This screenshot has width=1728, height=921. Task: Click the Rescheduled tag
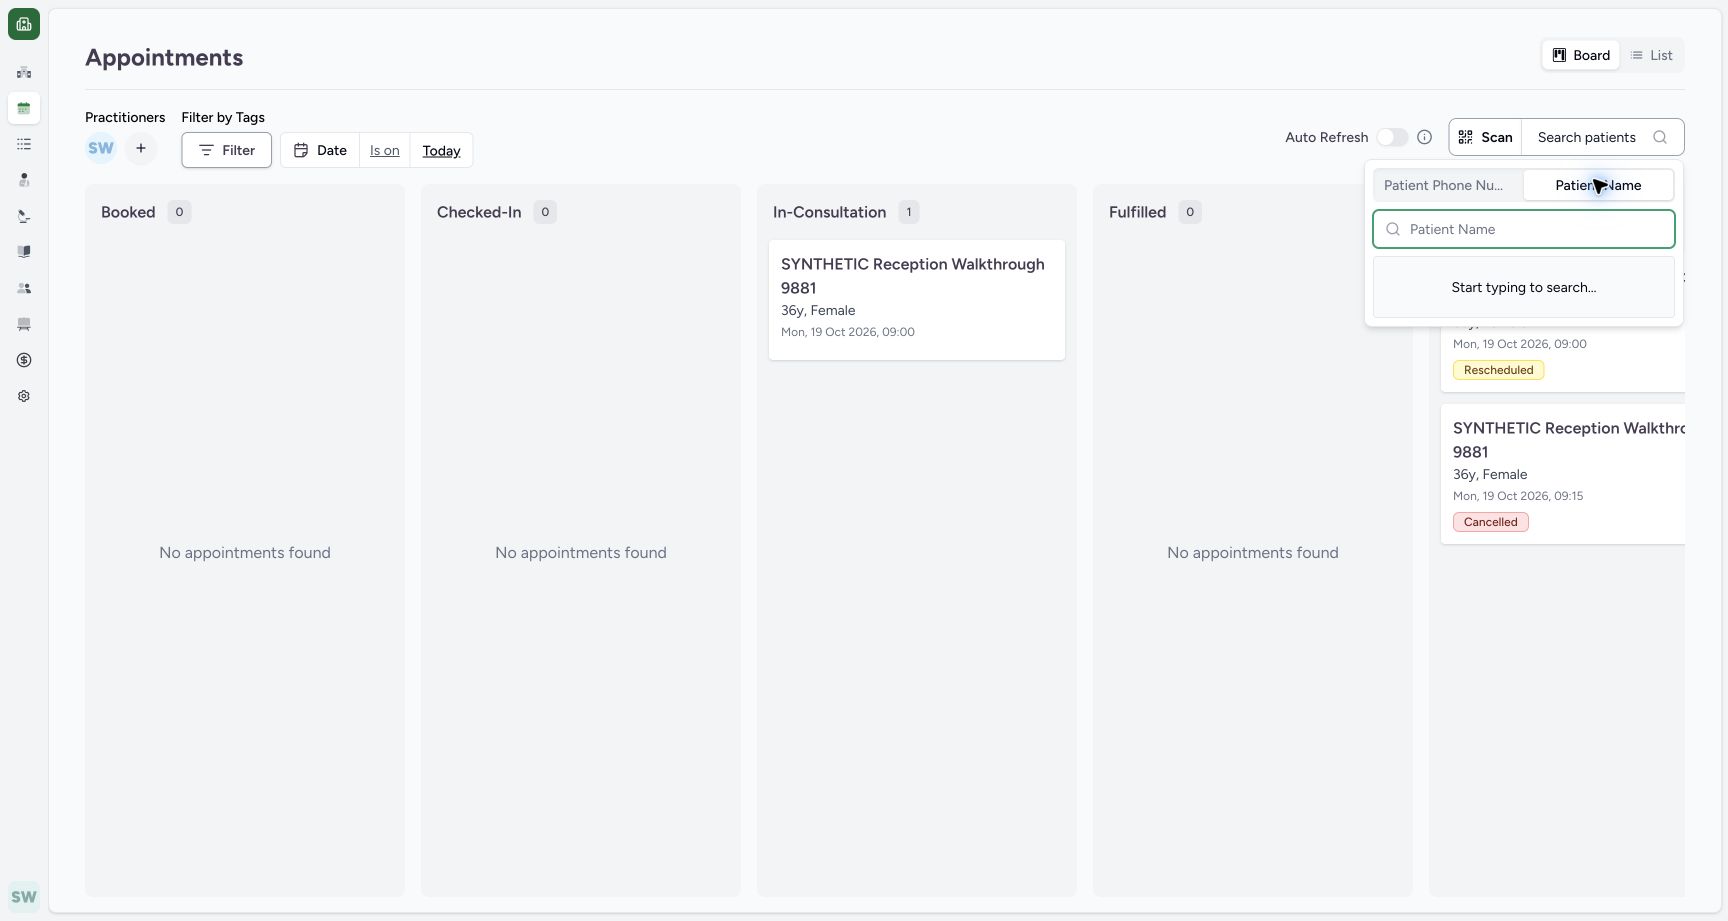1498,370
